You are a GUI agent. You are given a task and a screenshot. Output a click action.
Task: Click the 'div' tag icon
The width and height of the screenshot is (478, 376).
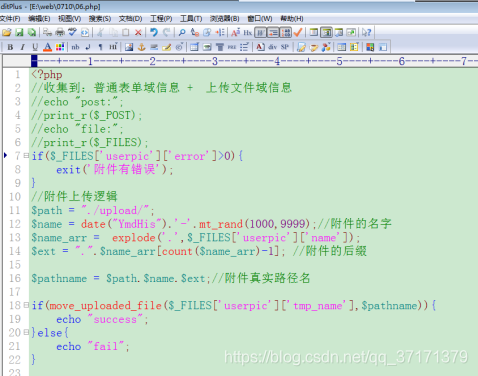coord(273,47)
